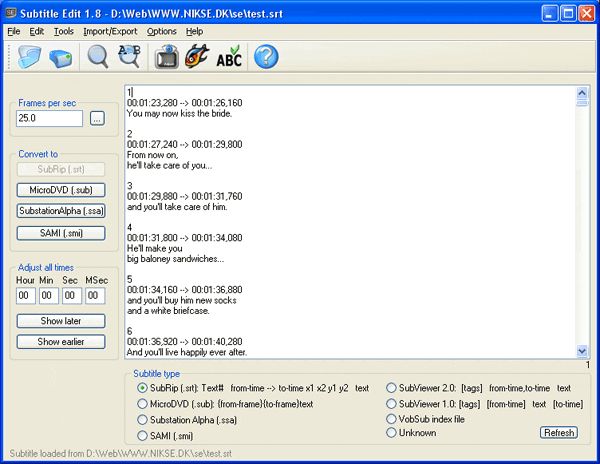
Task: Click the Frames per sec input field
Action: point(49,119)
